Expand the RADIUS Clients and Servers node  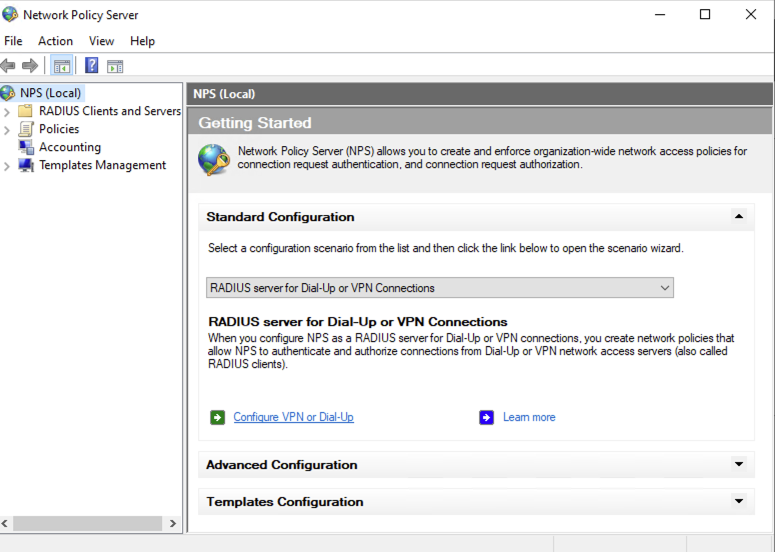(x=7, y=111)
